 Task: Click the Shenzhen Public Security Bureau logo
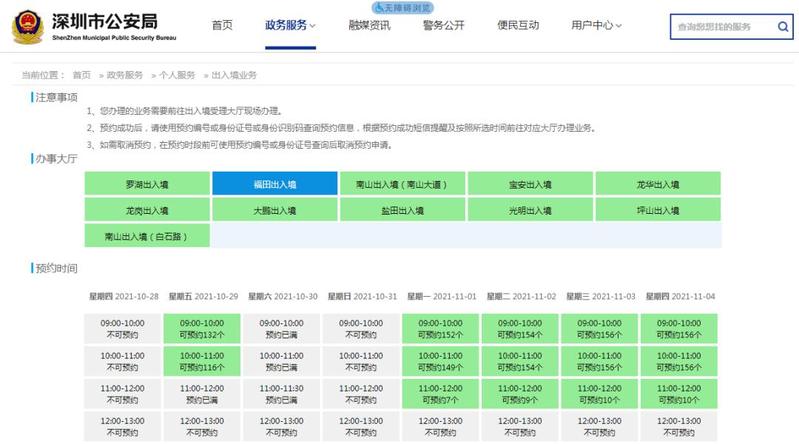click(27, 25)
